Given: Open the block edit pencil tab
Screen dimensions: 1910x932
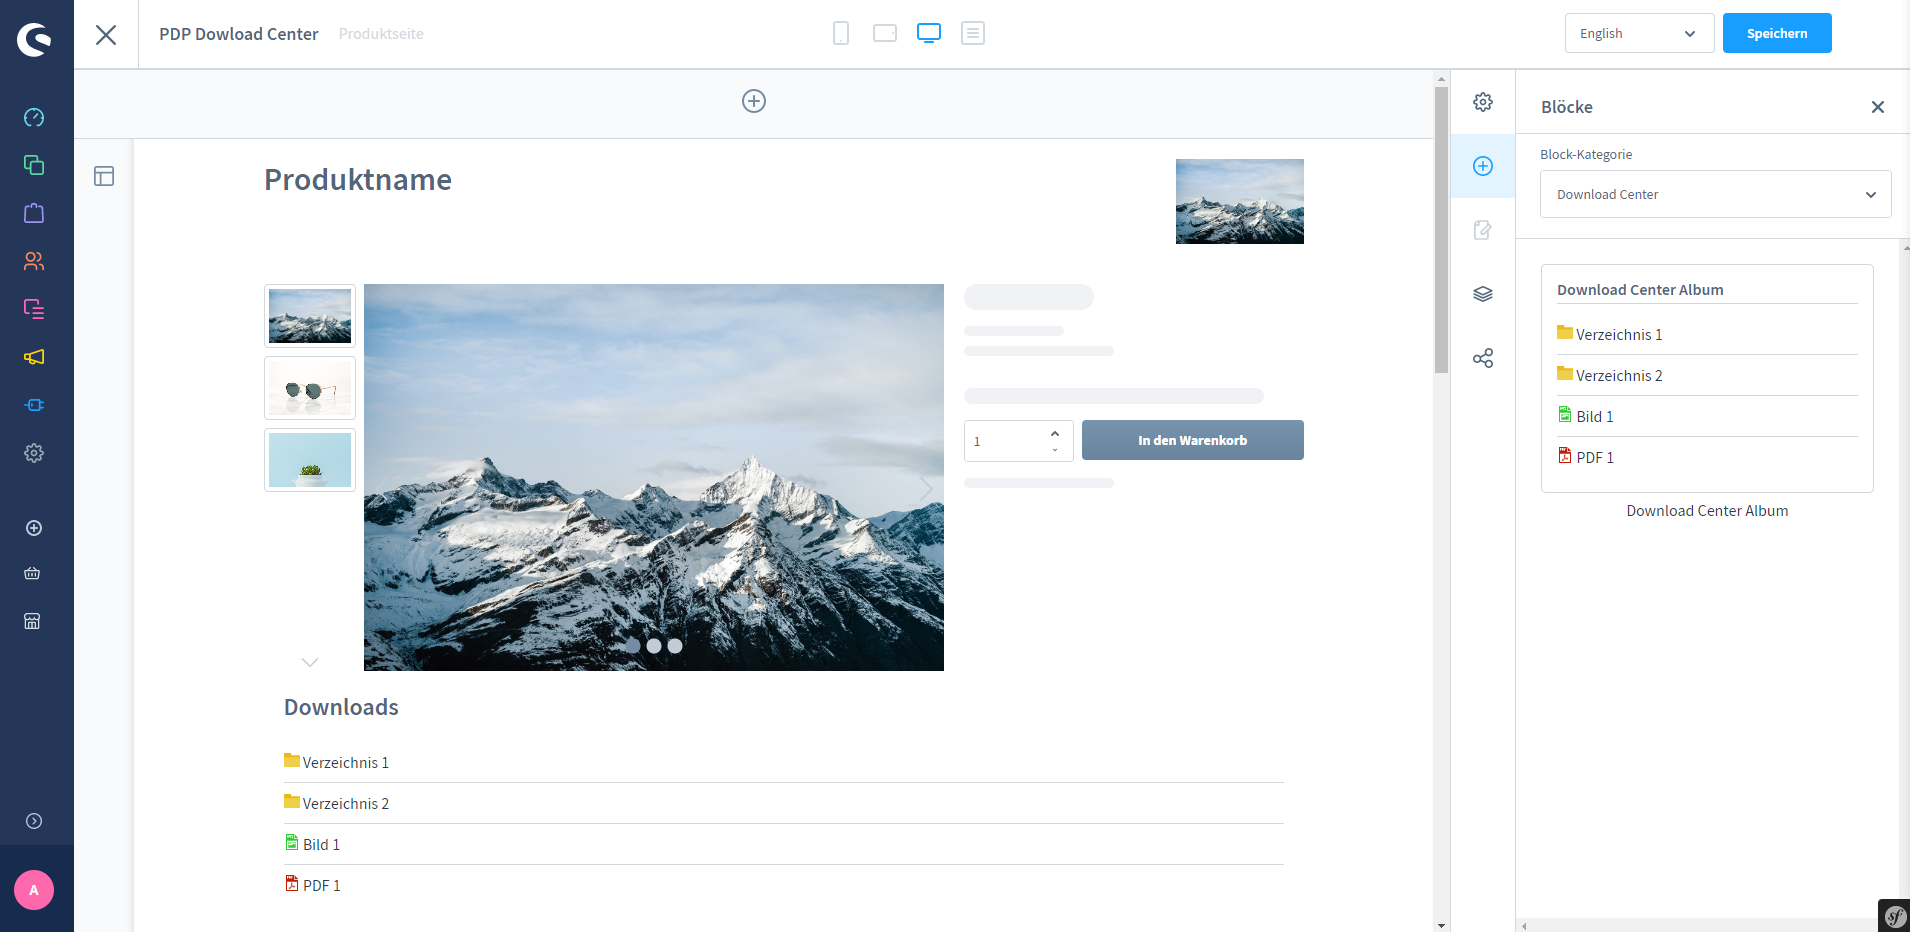Looking at the screenshot, I should pyautogui.click(x=1483, y=230).
